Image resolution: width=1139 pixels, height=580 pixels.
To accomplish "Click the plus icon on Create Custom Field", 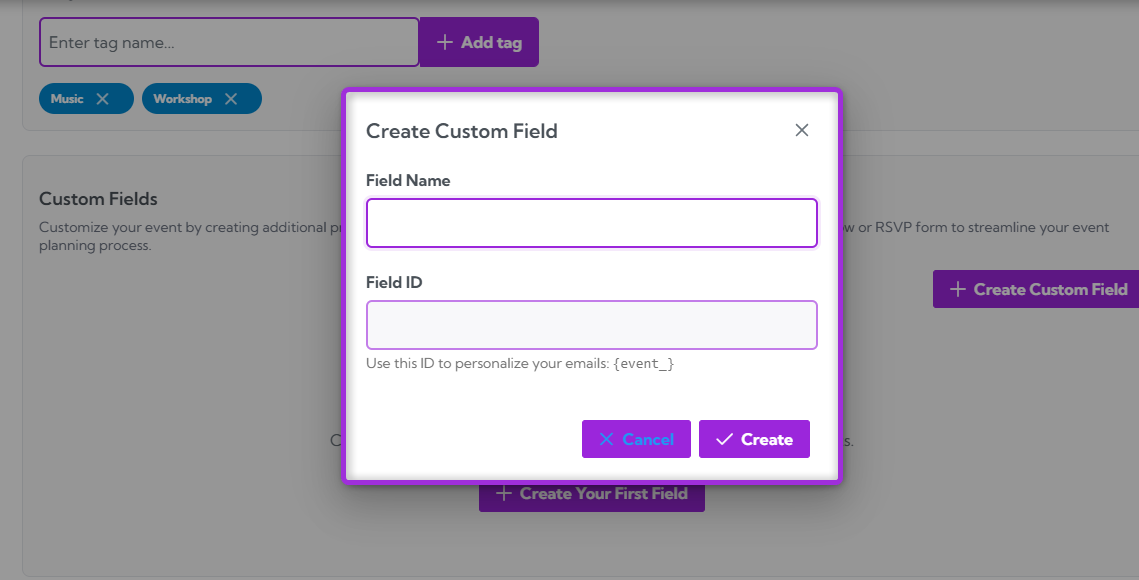I will (957, 288).
